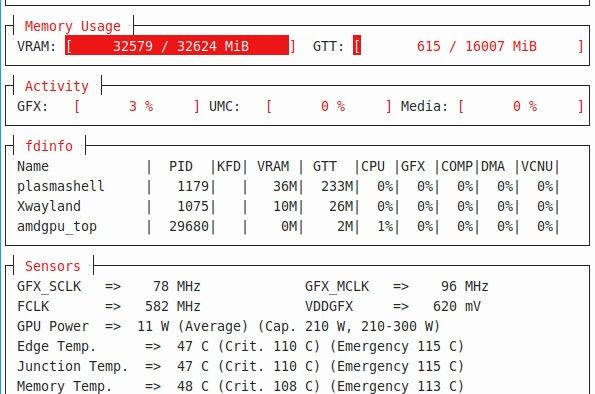
Task: Select the GFX activity bar at 3 %
Action: pos(137,106)
